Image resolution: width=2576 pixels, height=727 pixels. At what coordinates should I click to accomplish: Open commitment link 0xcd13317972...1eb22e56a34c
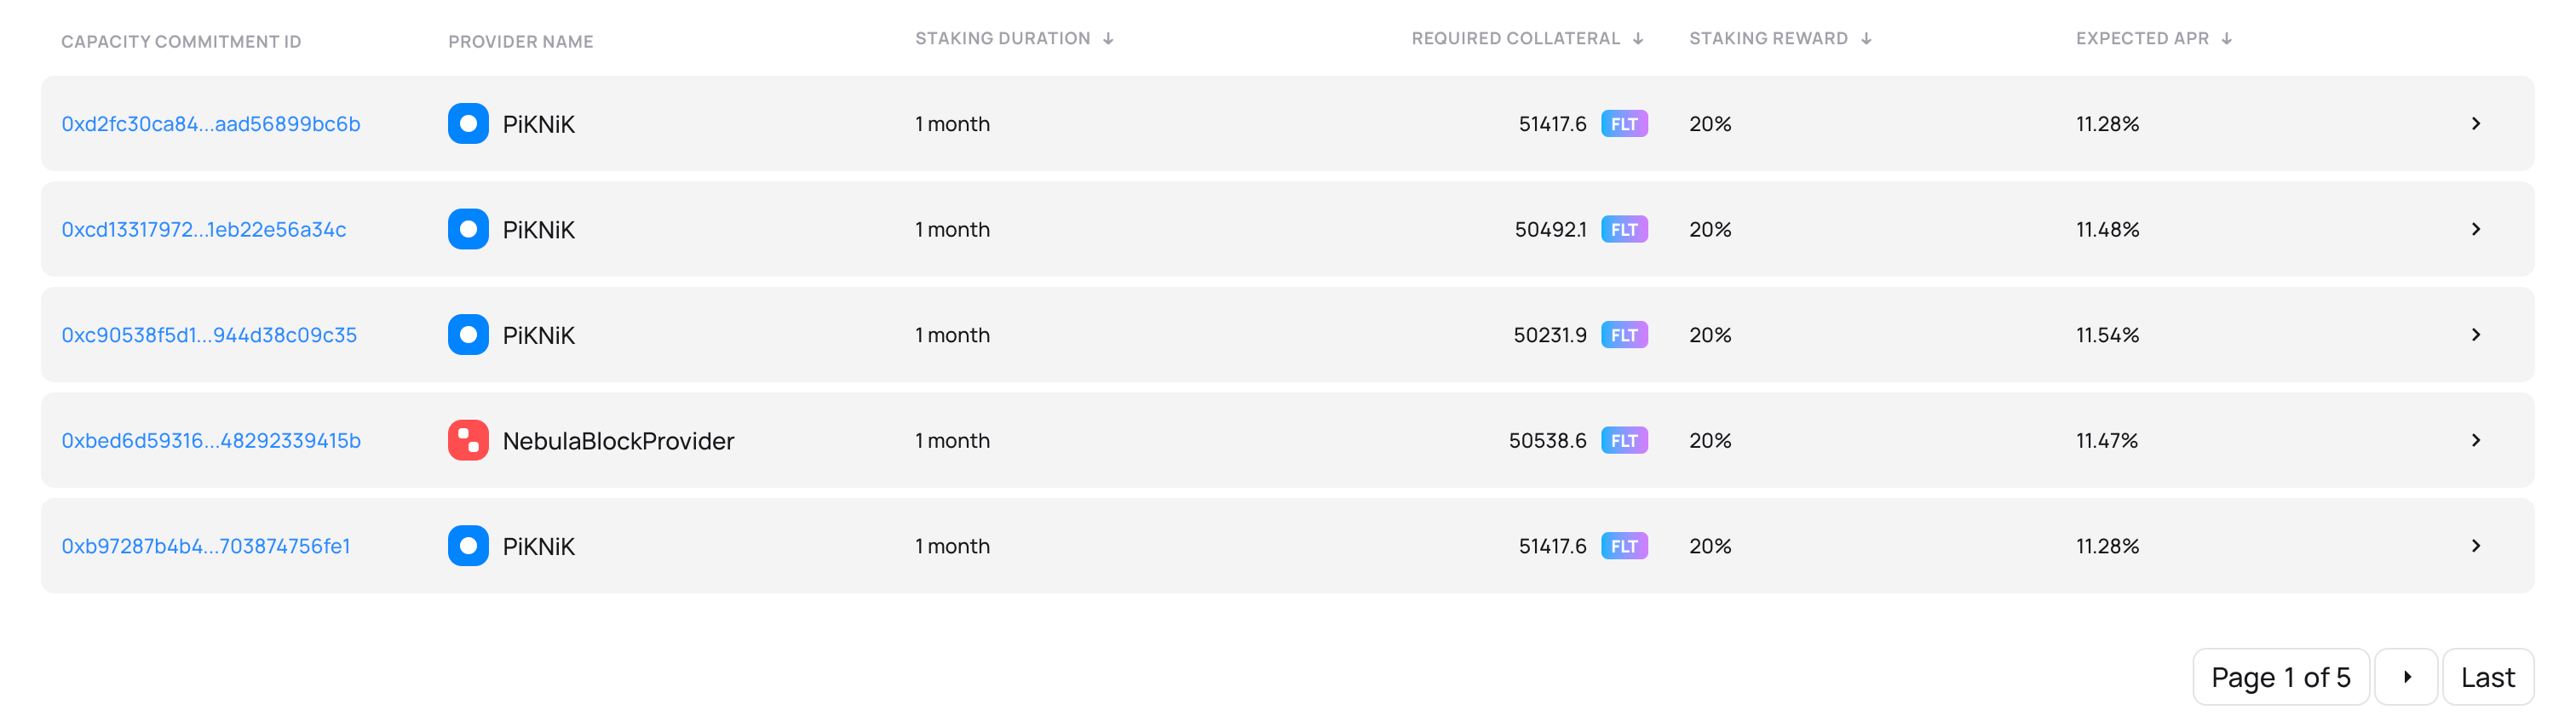(x=204, y=230)
